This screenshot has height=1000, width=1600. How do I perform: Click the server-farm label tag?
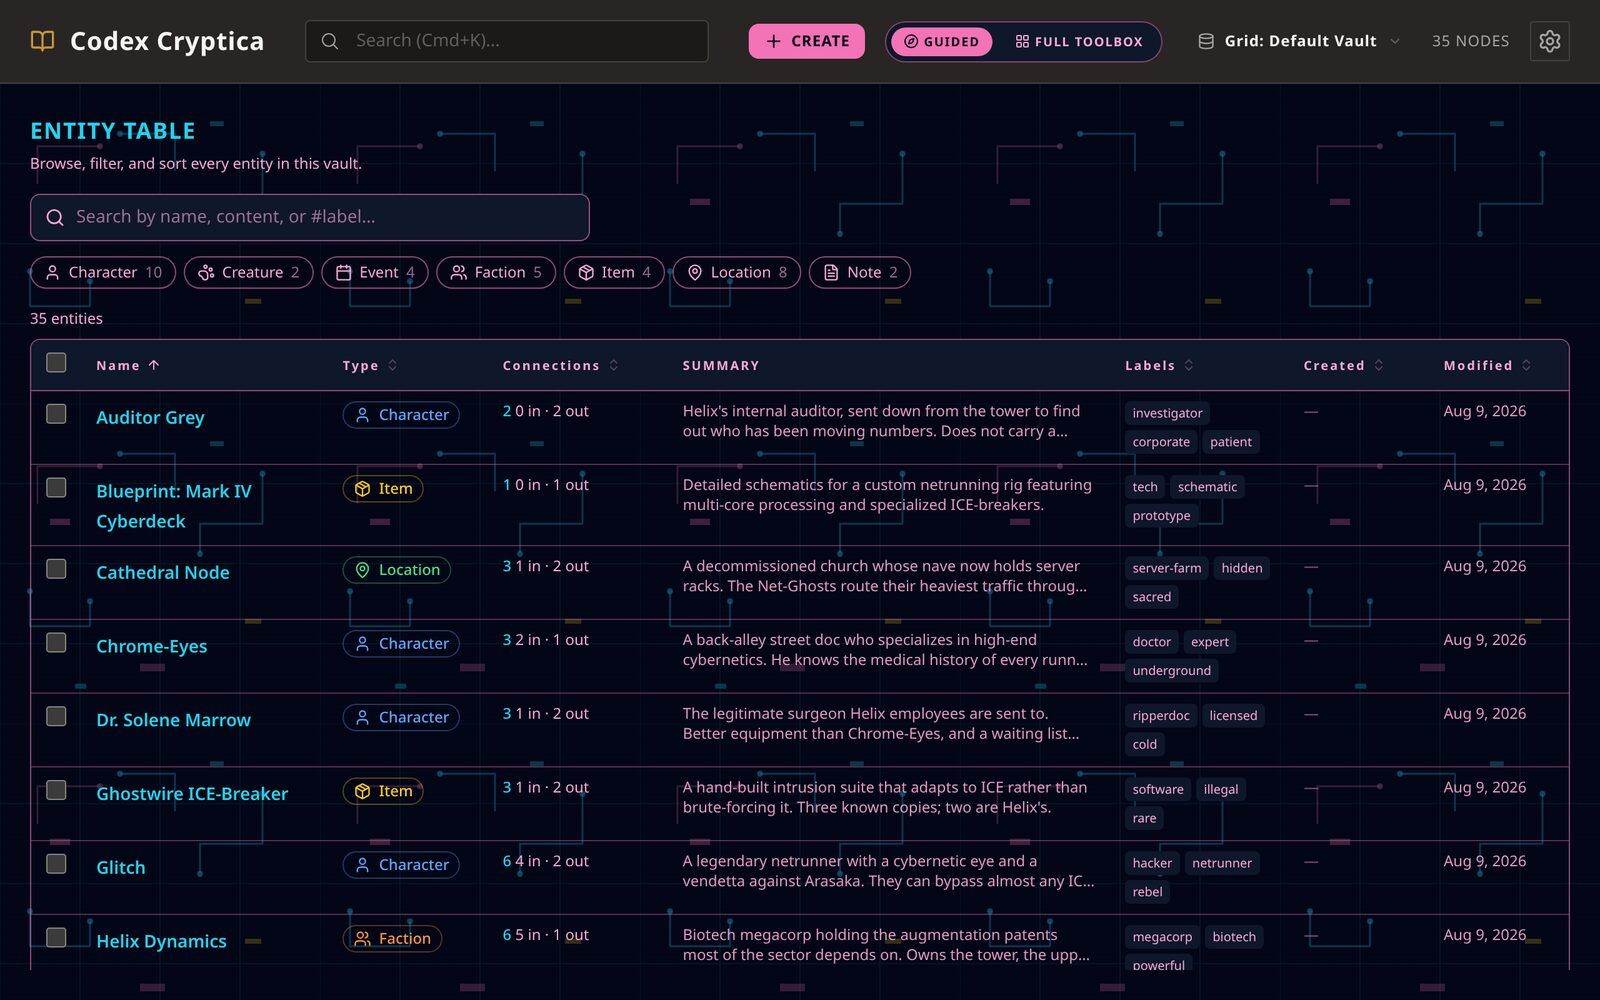tap(1167, 568)
